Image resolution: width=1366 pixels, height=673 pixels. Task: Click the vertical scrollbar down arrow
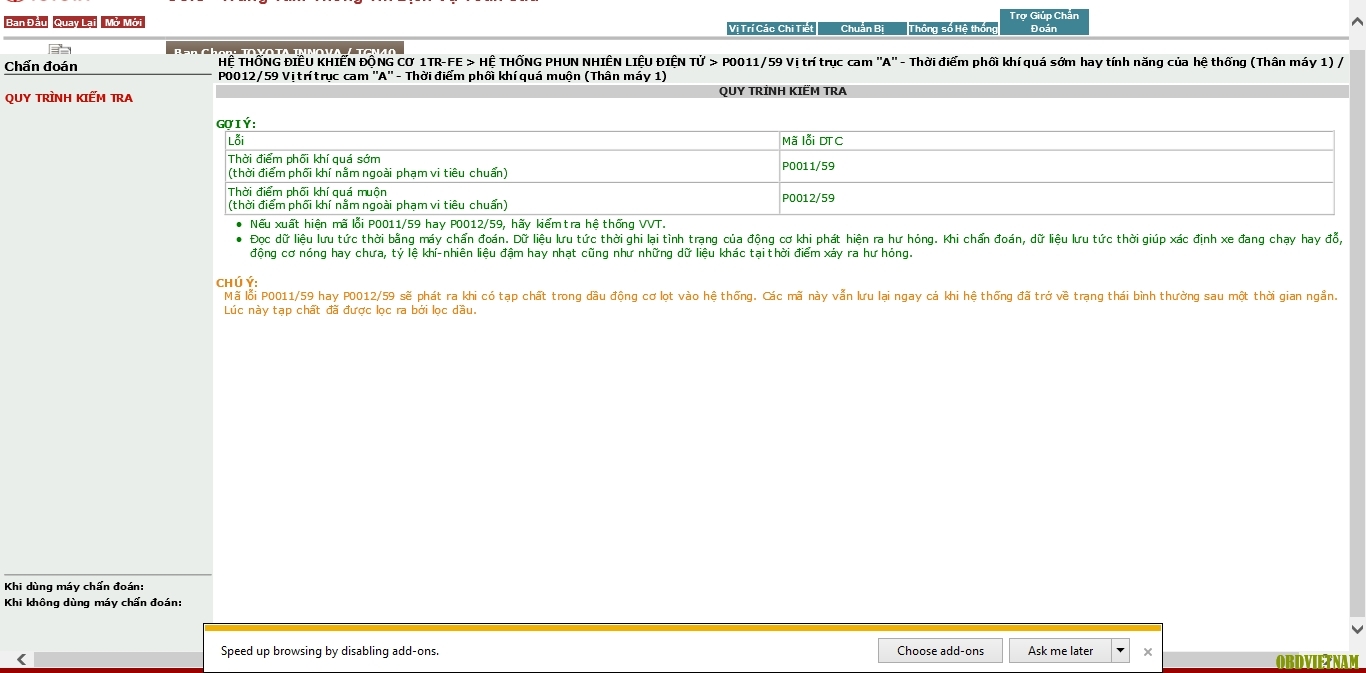coord(1357,629)
